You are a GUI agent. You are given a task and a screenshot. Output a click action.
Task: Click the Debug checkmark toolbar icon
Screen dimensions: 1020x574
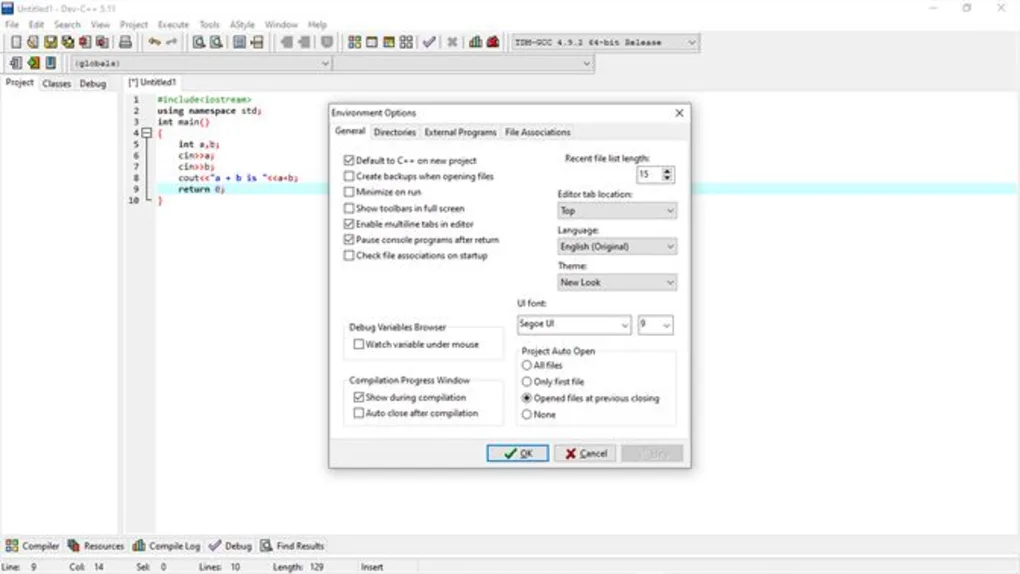coord(429,42)
